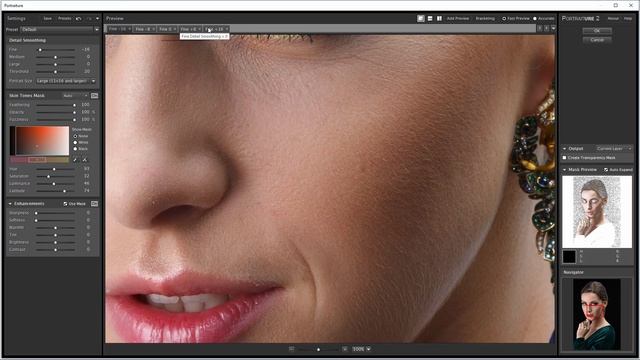
Task: Adjust the Medium detail smoothing slider
Action: 55,57
